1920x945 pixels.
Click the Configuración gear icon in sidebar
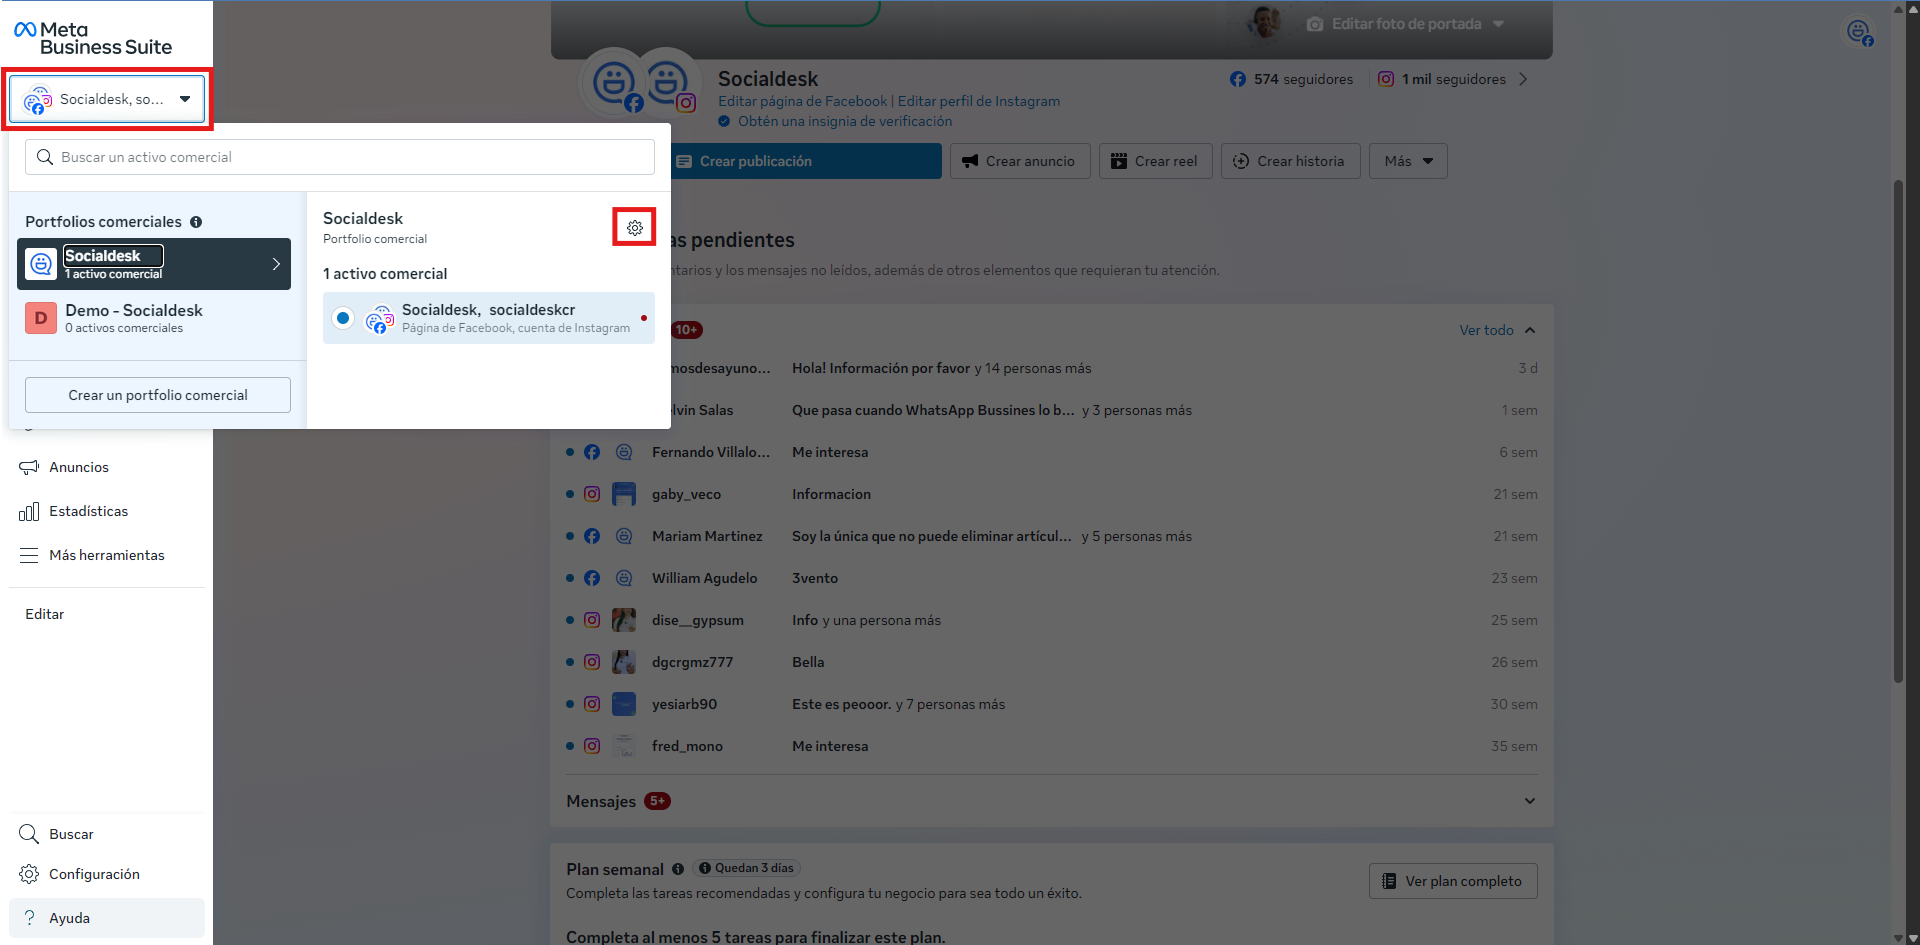pos(29,874)
